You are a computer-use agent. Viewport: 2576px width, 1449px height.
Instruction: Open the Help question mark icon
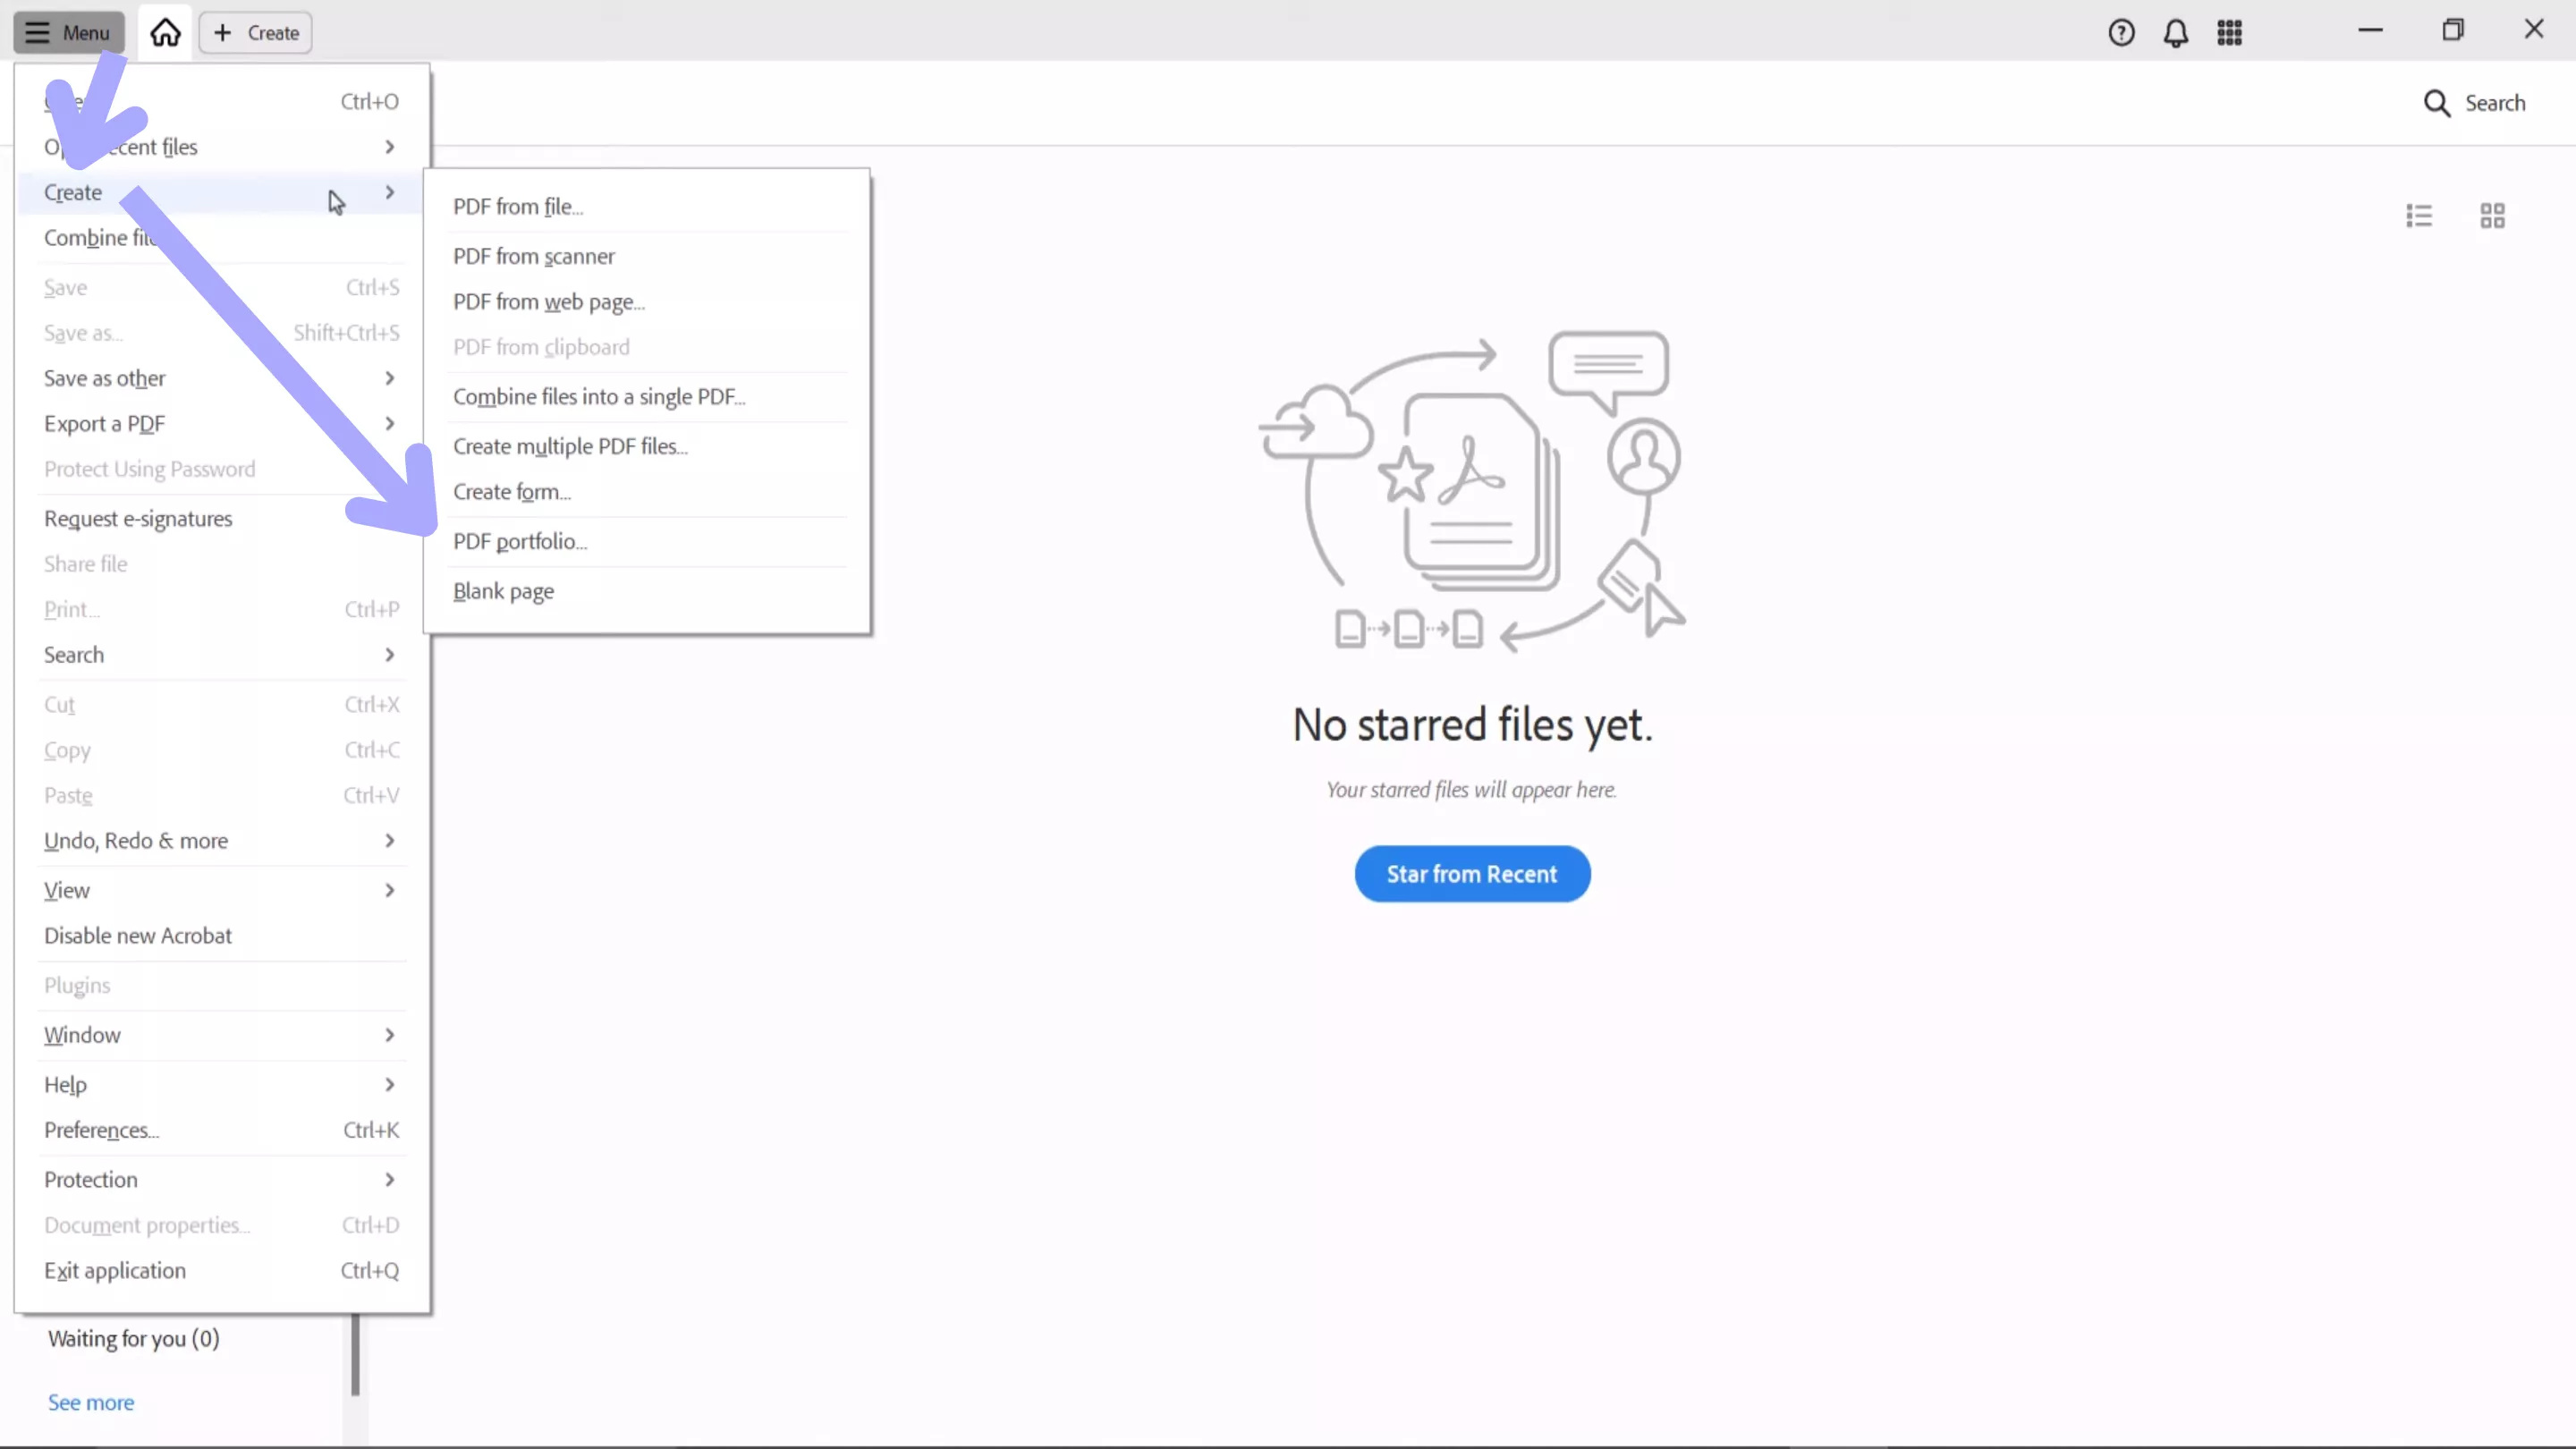[2121, 33]
